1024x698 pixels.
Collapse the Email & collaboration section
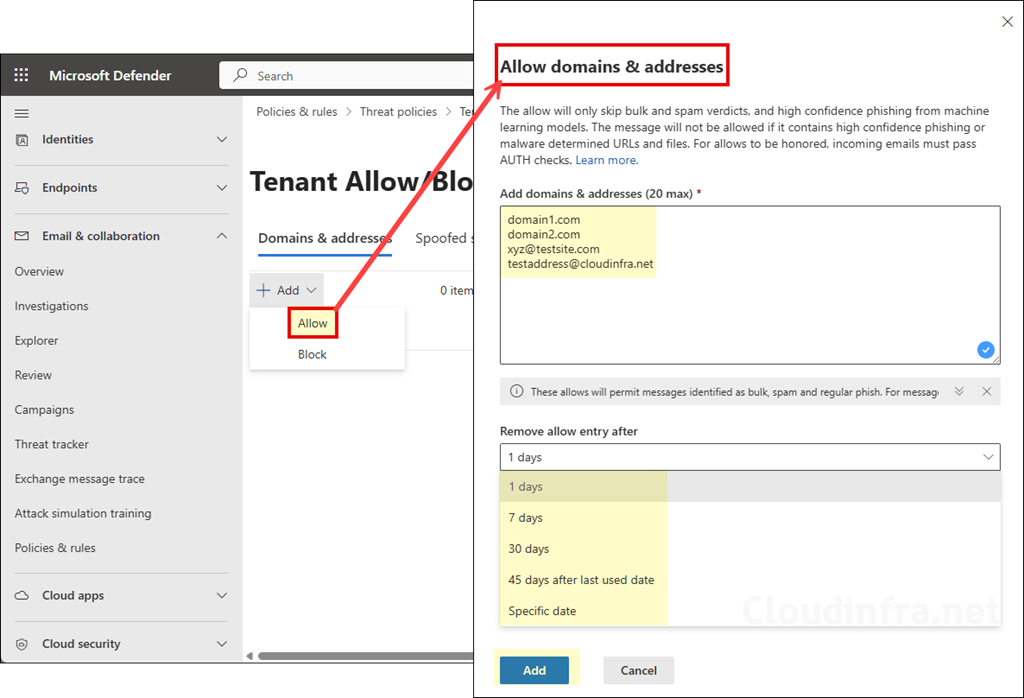point(222,236)
